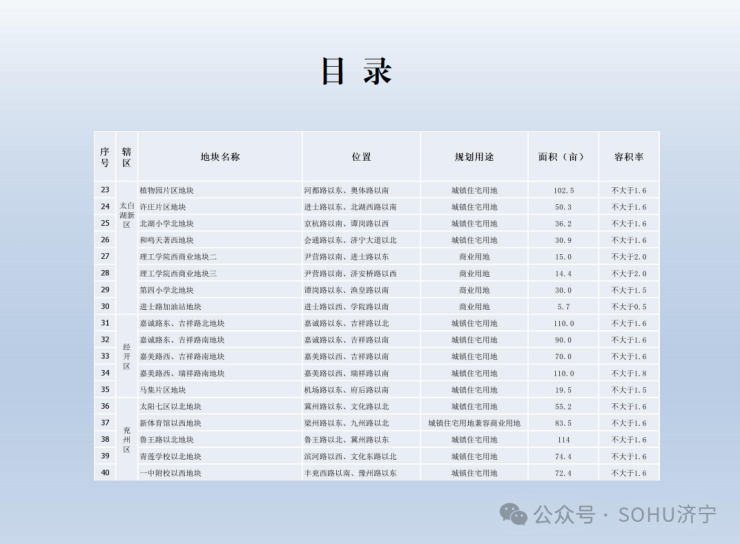Click plot name 一中附校以西地块
The height and width of the screenshot is (544, 740).
pos(170,473)
